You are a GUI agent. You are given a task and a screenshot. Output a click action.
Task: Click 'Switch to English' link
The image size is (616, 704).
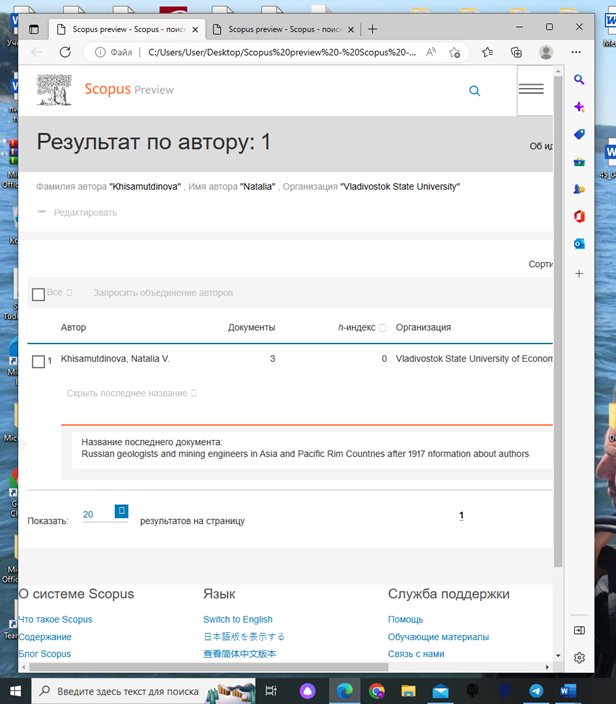(237, 620)
